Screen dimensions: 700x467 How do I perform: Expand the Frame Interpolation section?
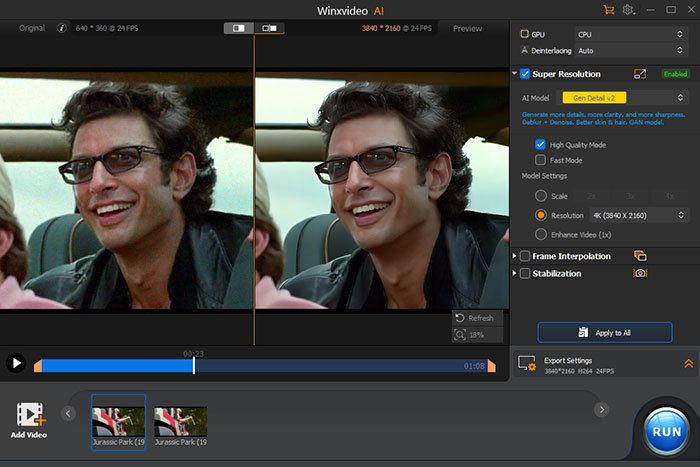coord(514,256)
